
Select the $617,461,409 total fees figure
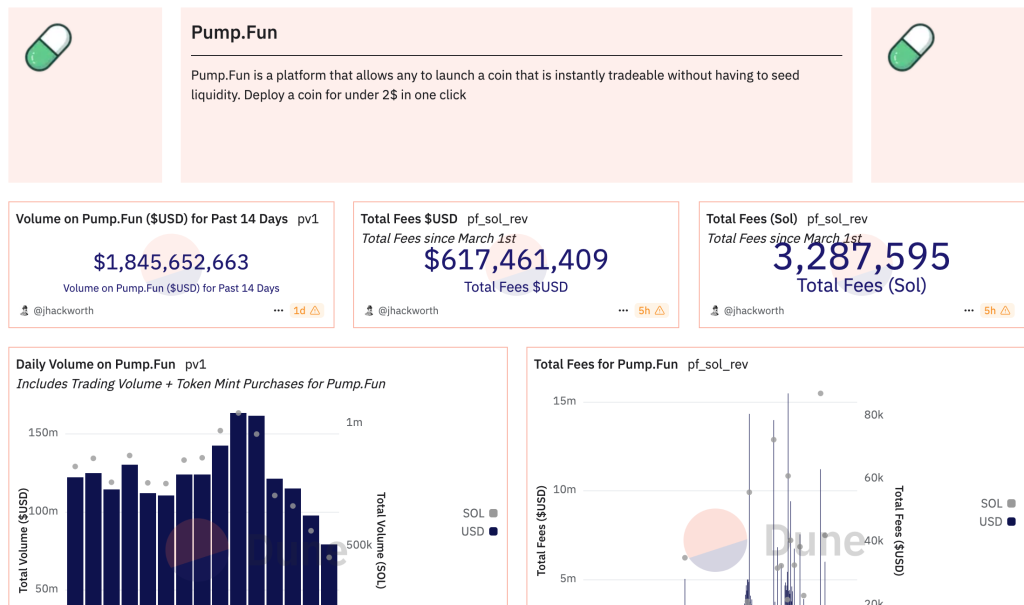516,259
